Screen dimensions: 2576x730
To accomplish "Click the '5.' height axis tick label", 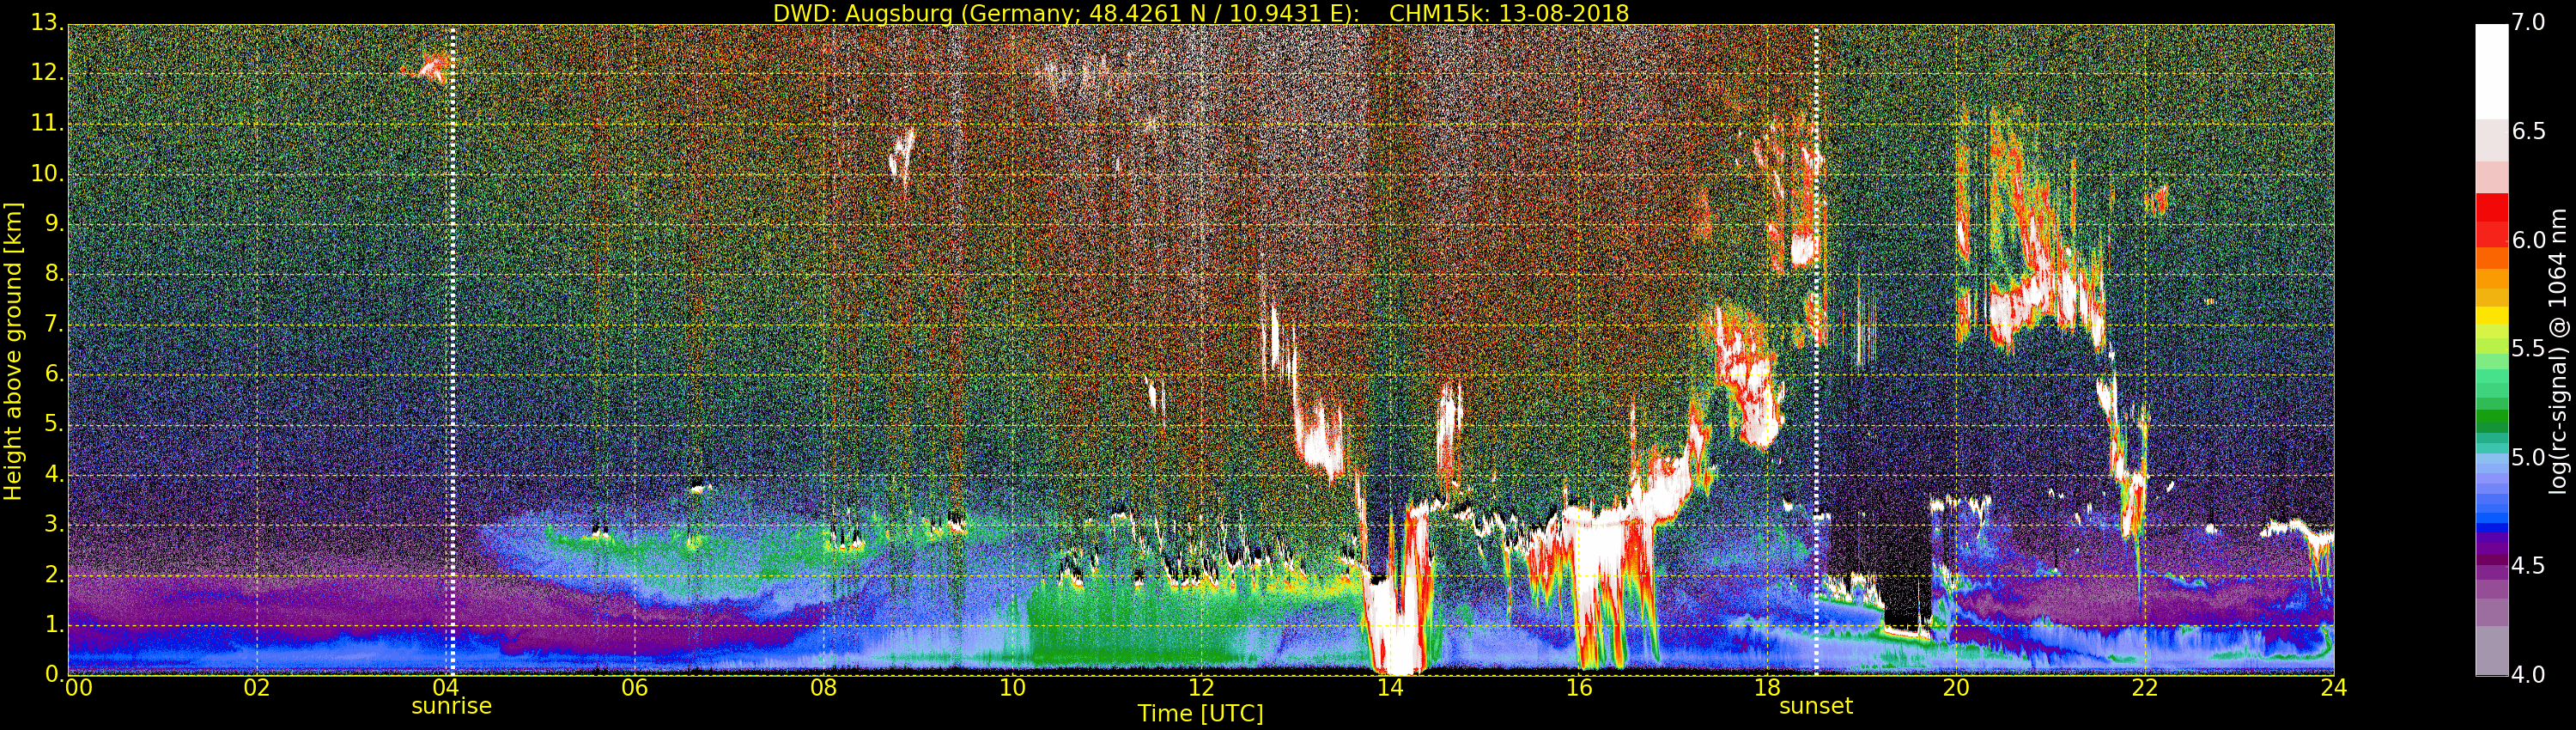I will pos(53,424).
